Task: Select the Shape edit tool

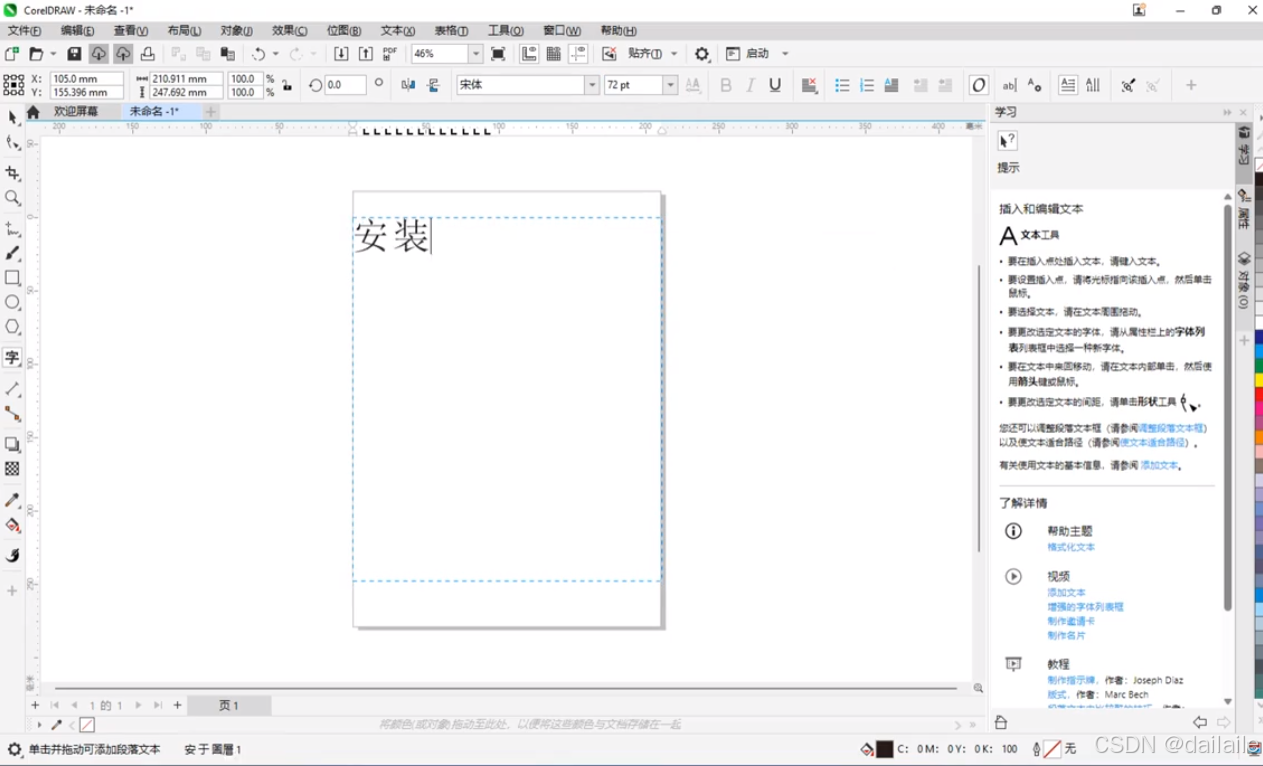Action: tap(13, 143)
